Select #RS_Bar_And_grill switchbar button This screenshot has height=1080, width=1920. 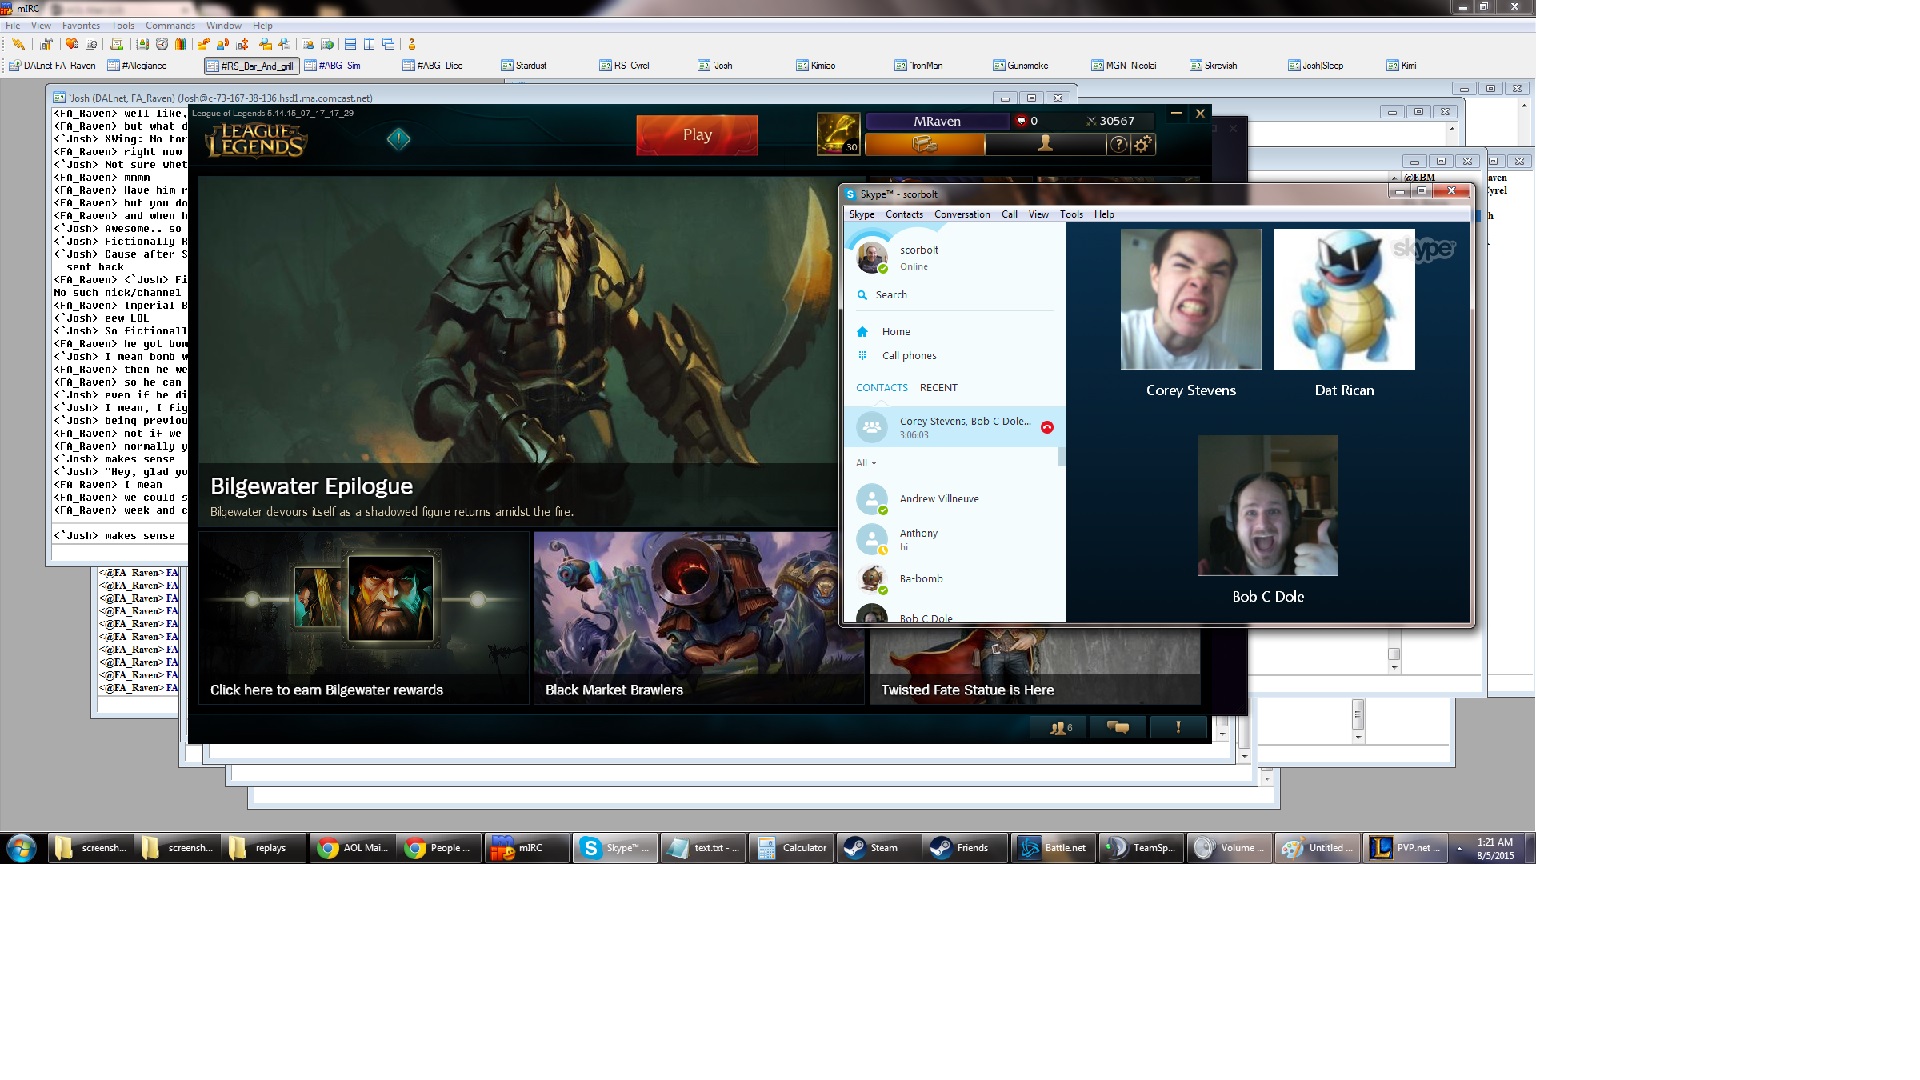tap(252, 66)
